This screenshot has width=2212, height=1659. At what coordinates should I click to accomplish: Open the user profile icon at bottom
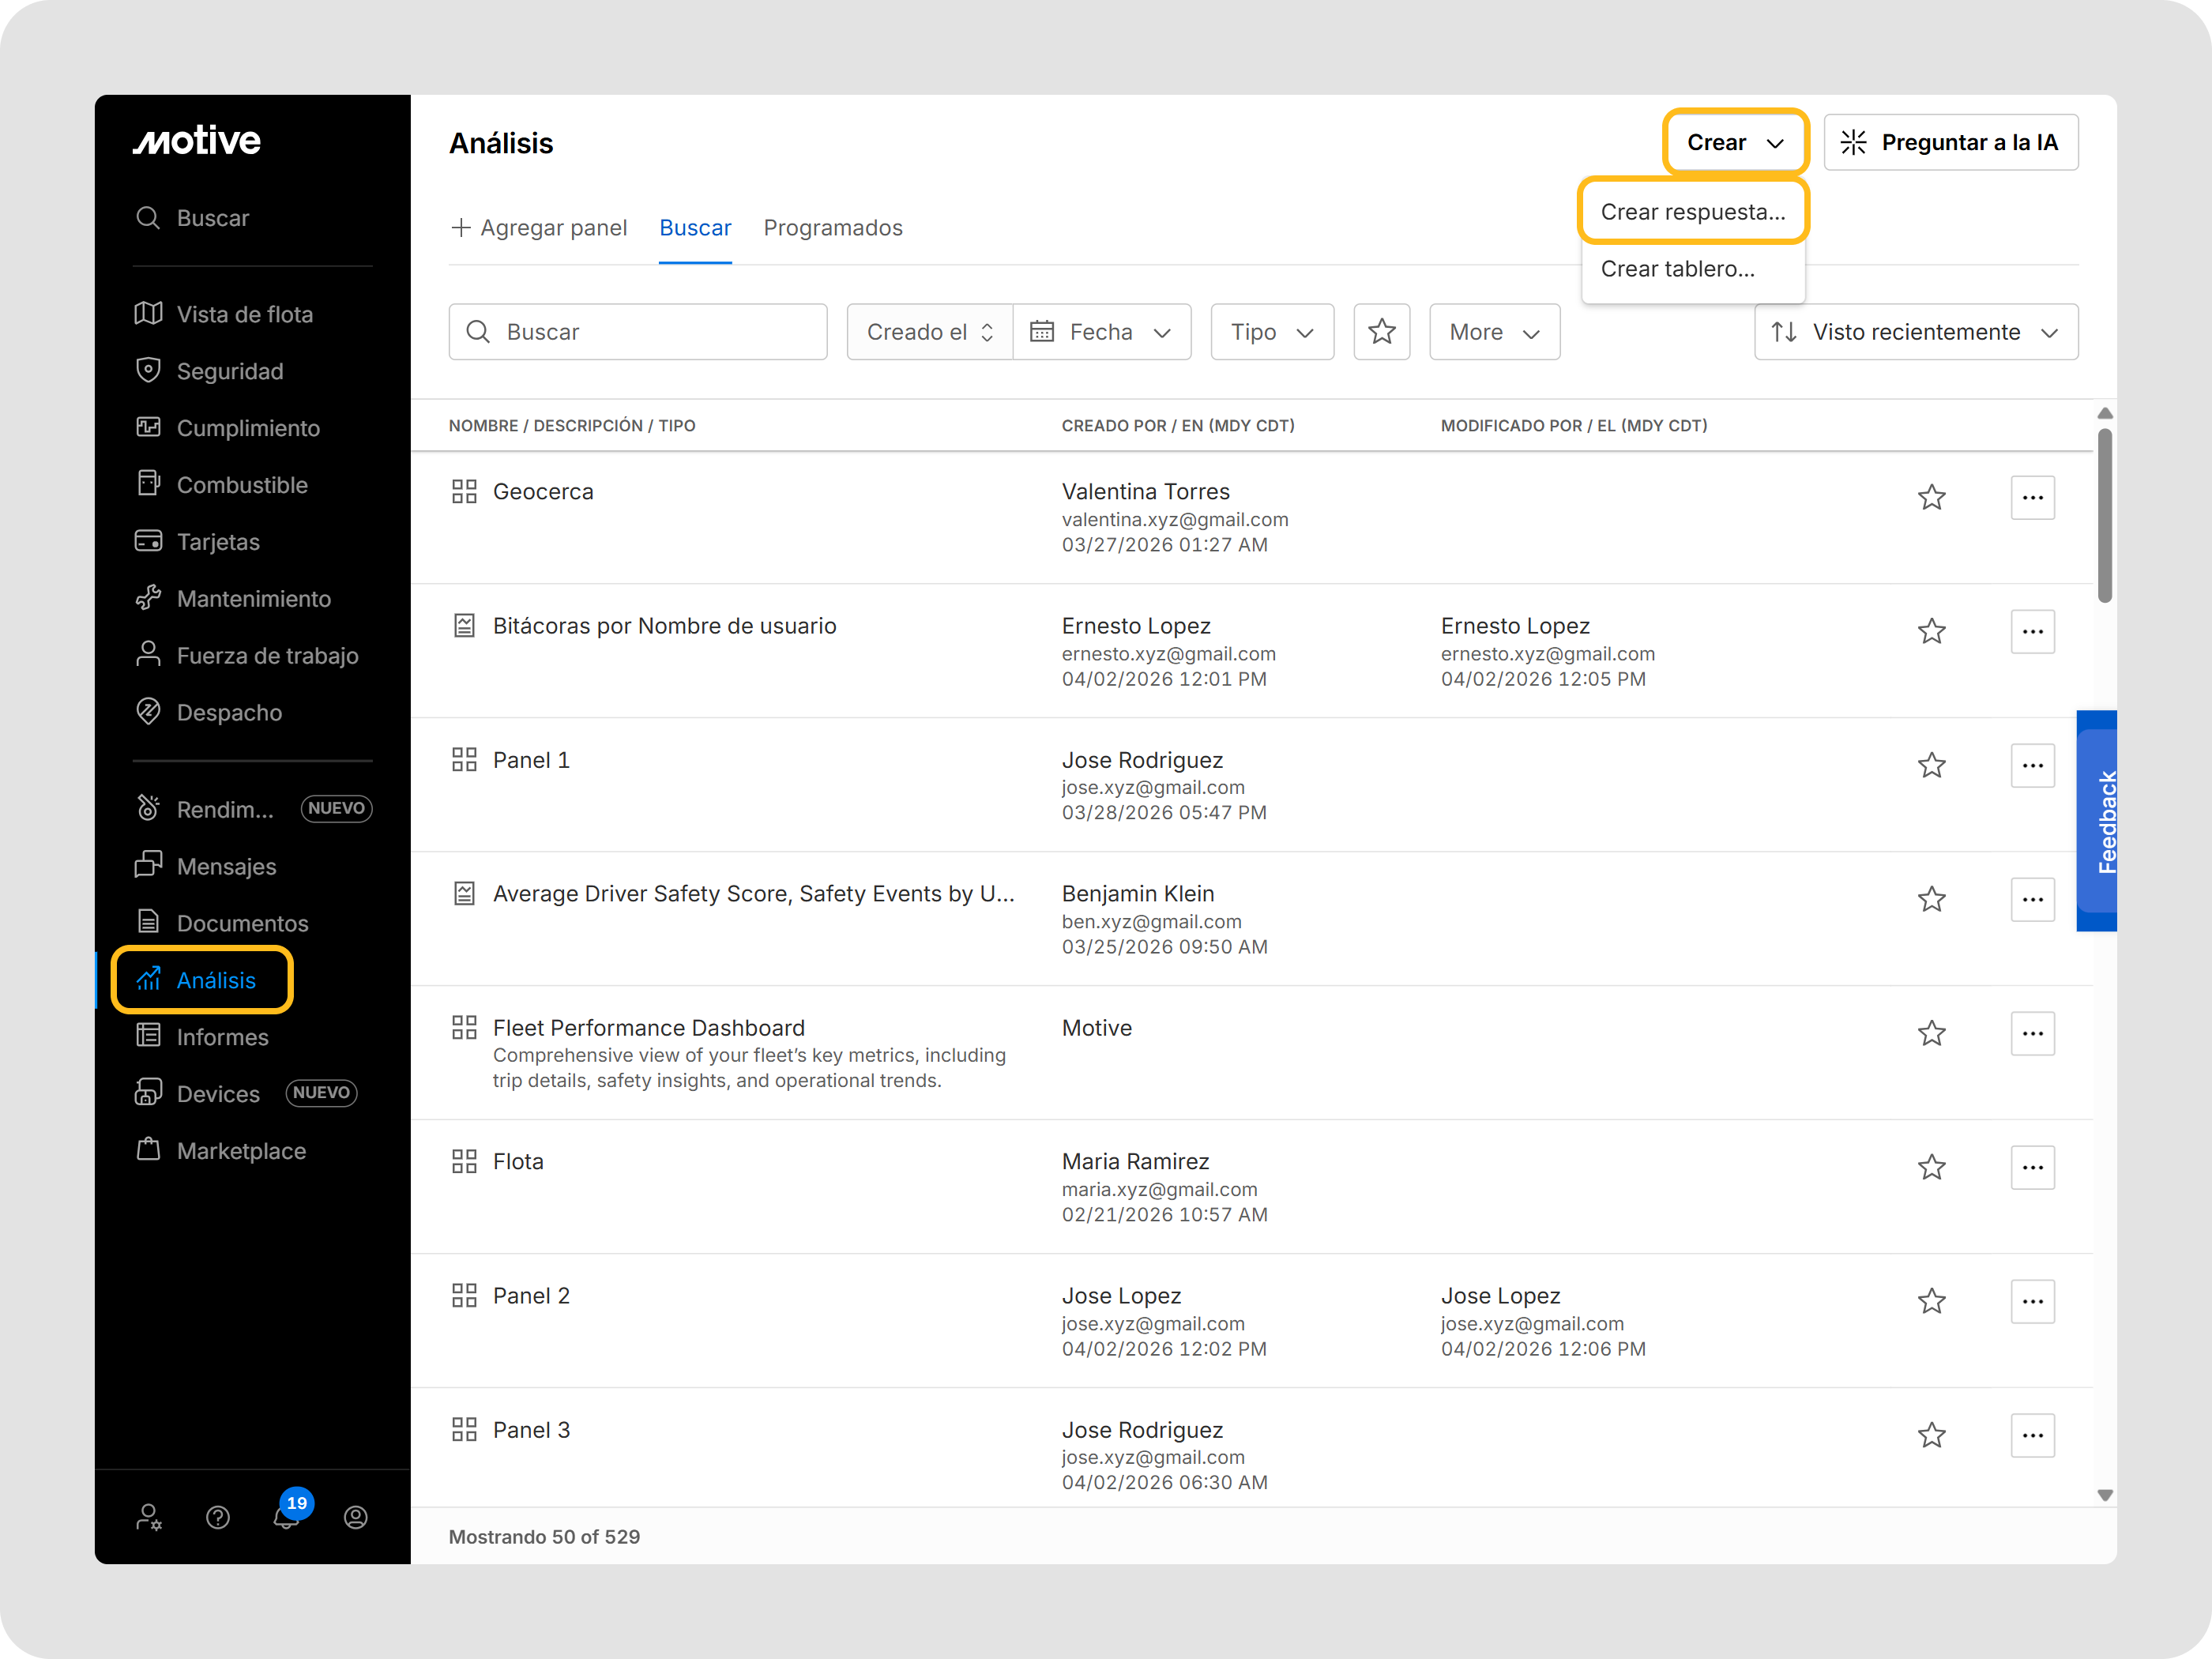click(x=356, y=1517)
